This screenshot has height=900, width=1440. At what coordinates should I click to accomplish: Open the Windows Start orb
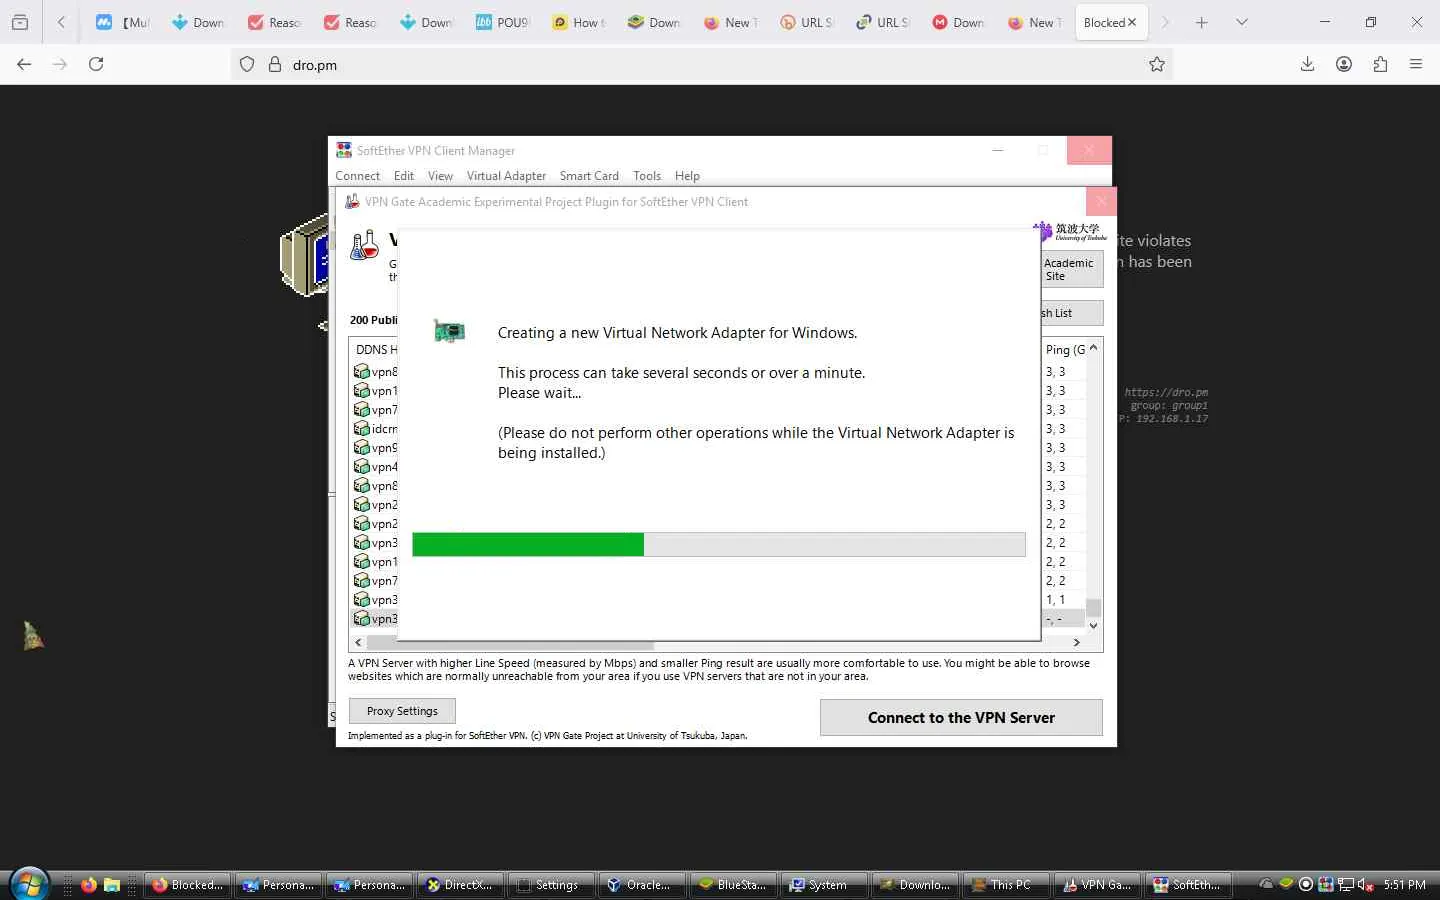pyautogui.click(x=29, y=884)
